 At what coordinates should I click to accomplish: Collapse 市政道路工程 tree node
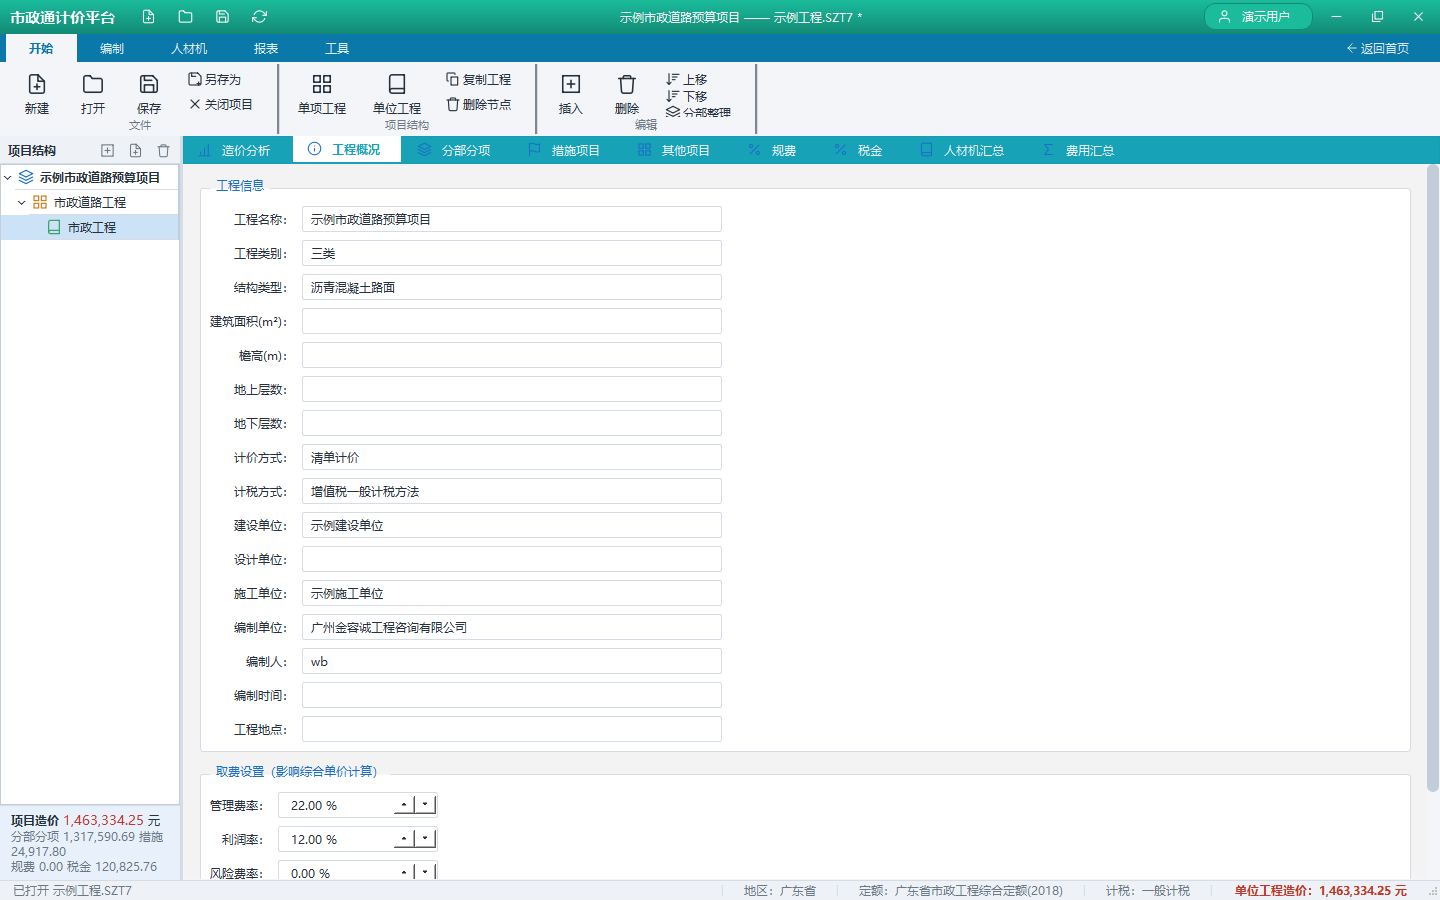[21, 202]
